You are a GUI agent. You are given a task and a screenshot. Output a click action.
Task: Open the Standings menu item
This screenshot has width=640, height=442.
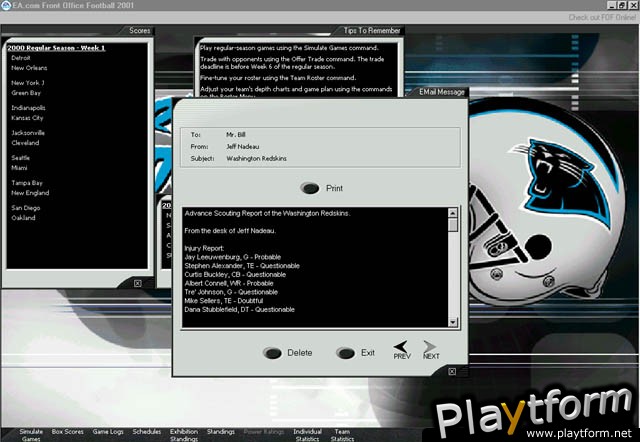point(220,431)
